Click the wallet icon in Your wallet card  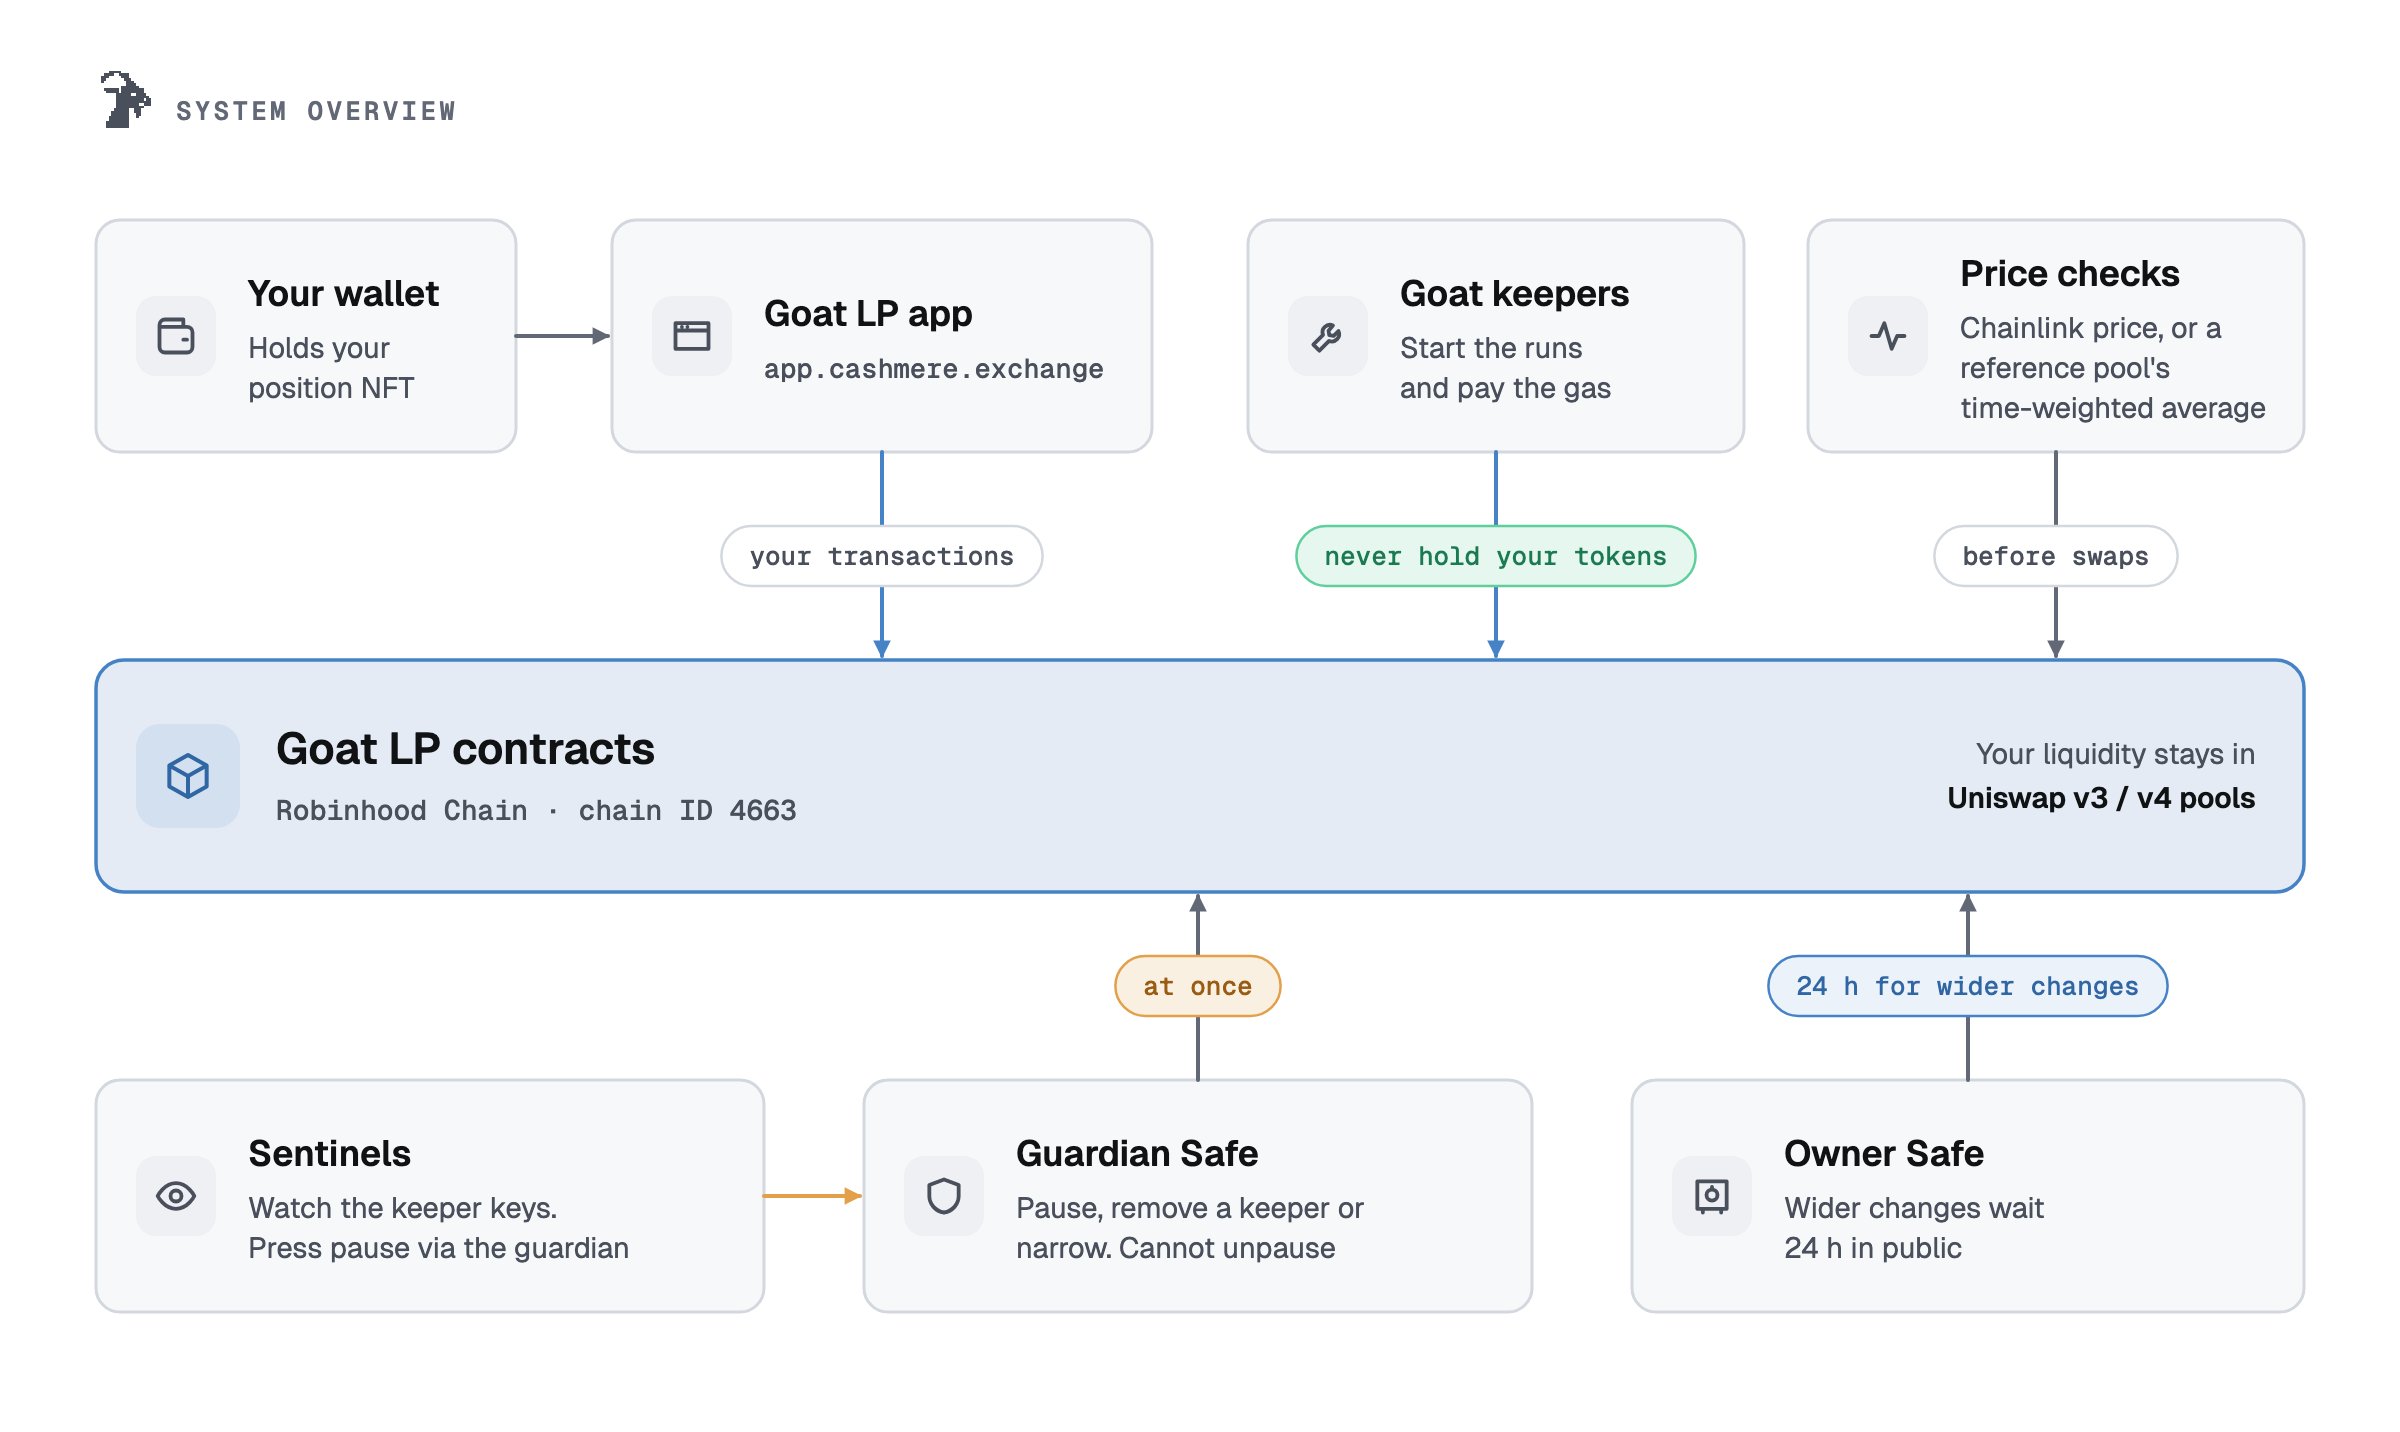pyautogui.click(x=176, y=336)
